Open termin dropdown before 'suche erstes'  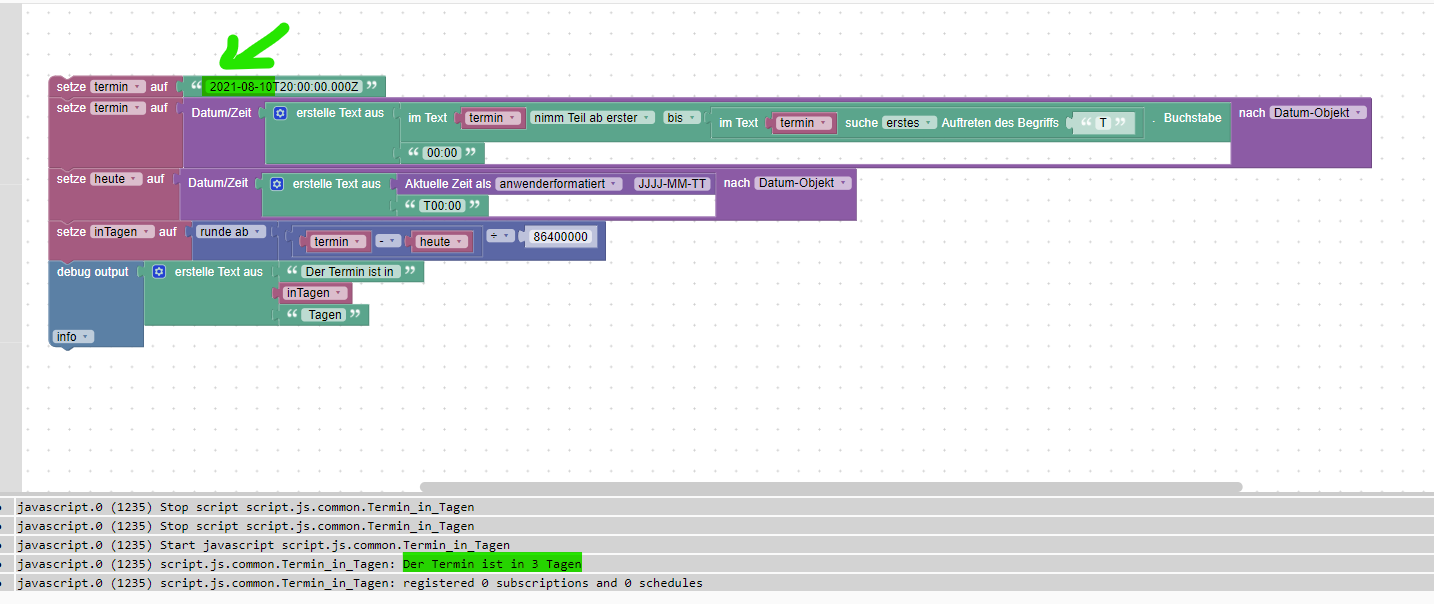(805, 123)
